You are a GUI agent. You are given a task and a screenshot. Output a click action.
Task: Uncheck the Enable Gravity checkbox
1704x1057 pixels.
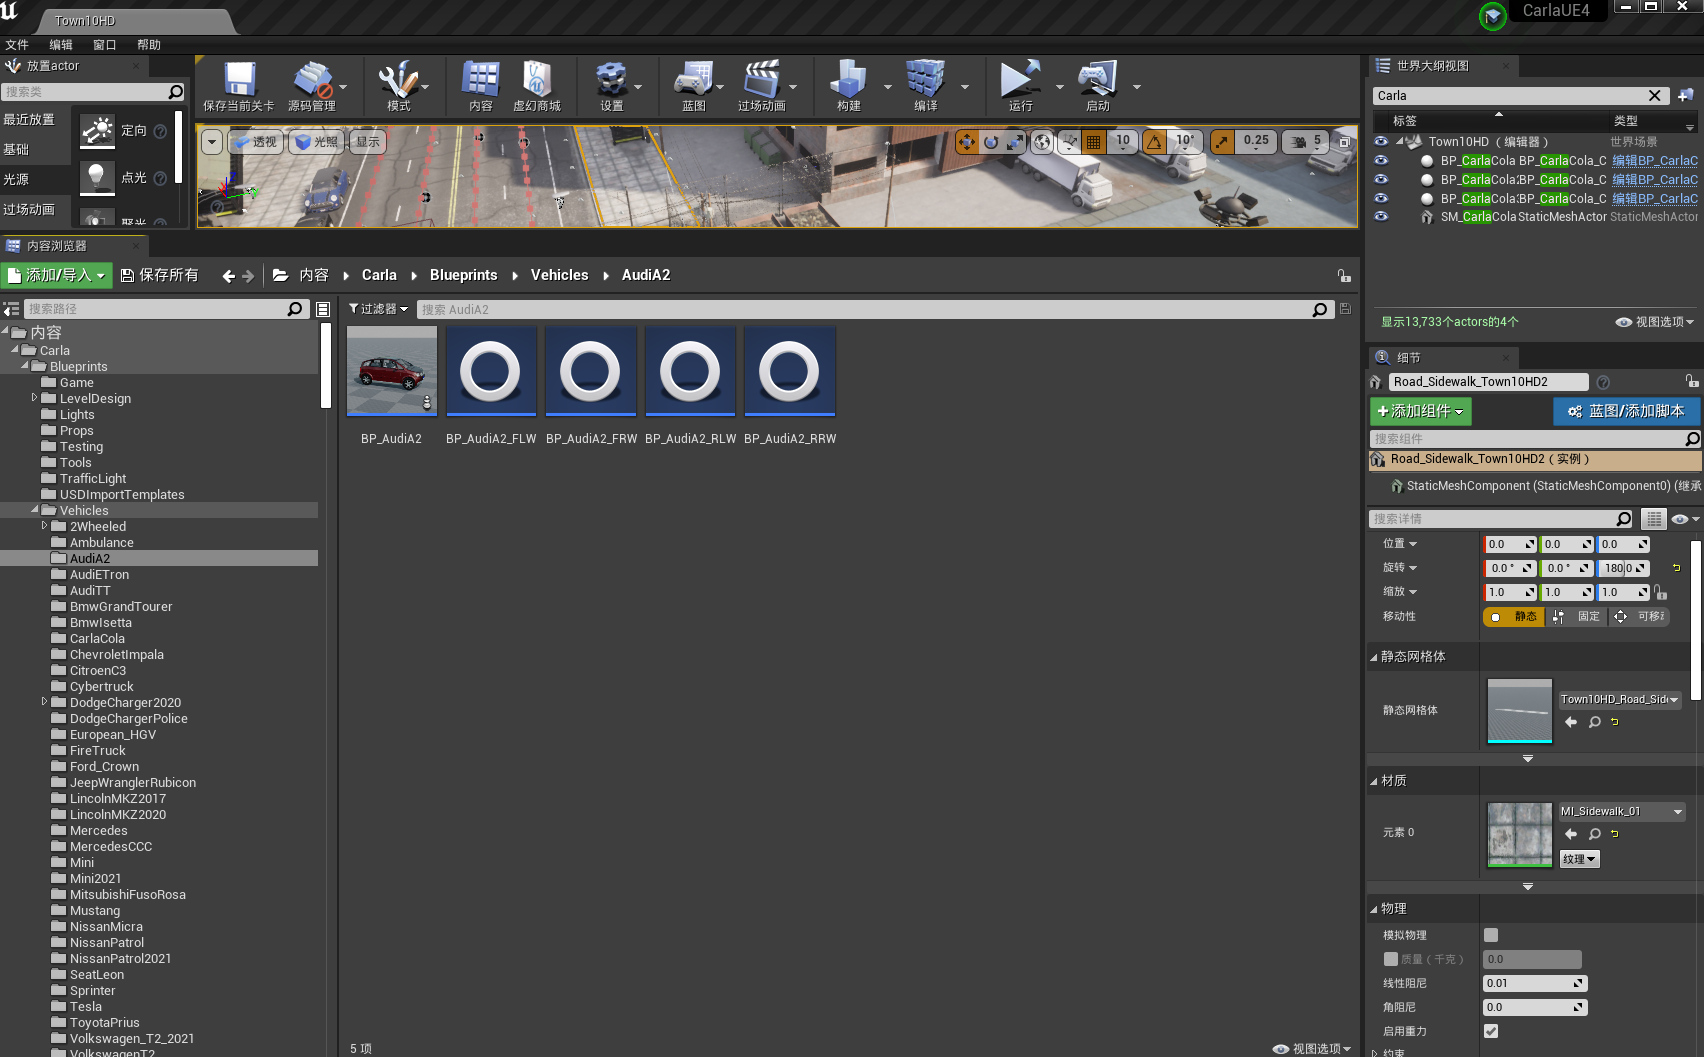[1491, 1031]
